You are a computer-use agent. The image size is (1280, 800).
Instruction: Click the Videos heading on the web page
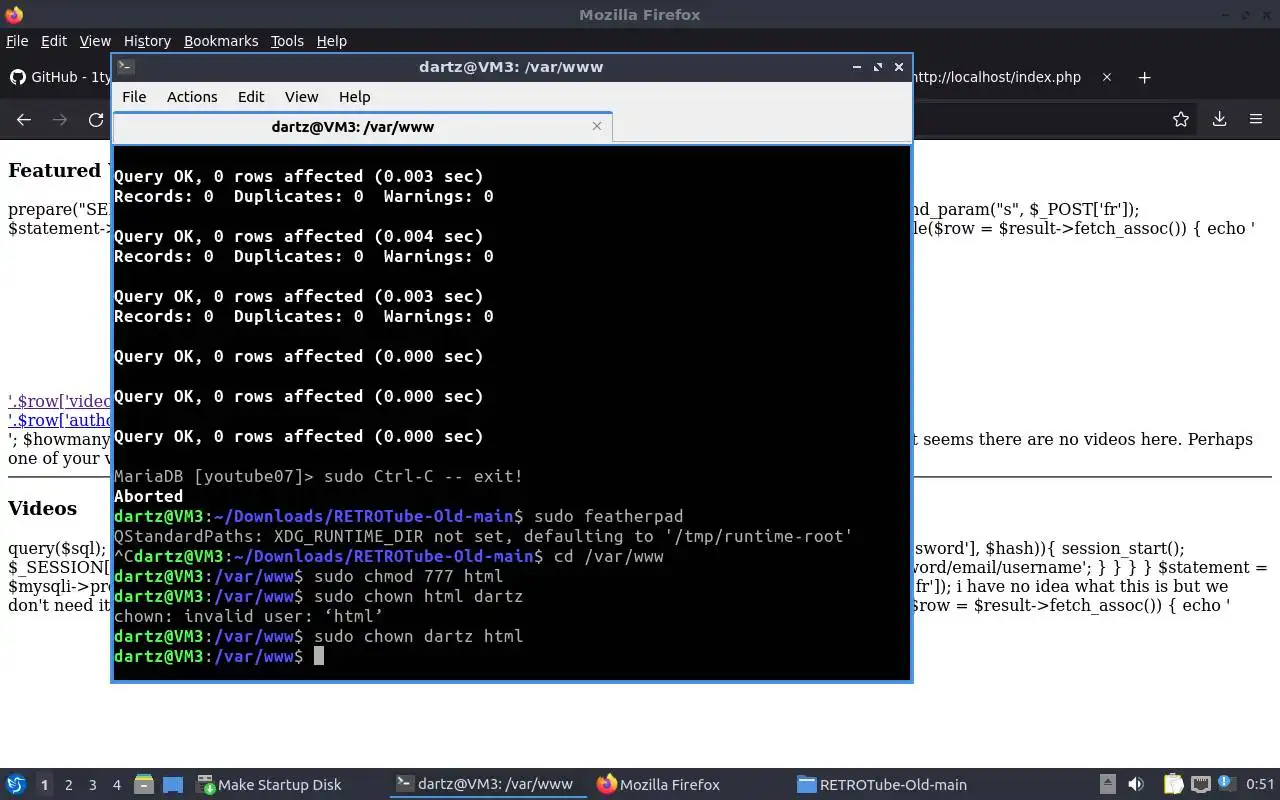point(43,508)
